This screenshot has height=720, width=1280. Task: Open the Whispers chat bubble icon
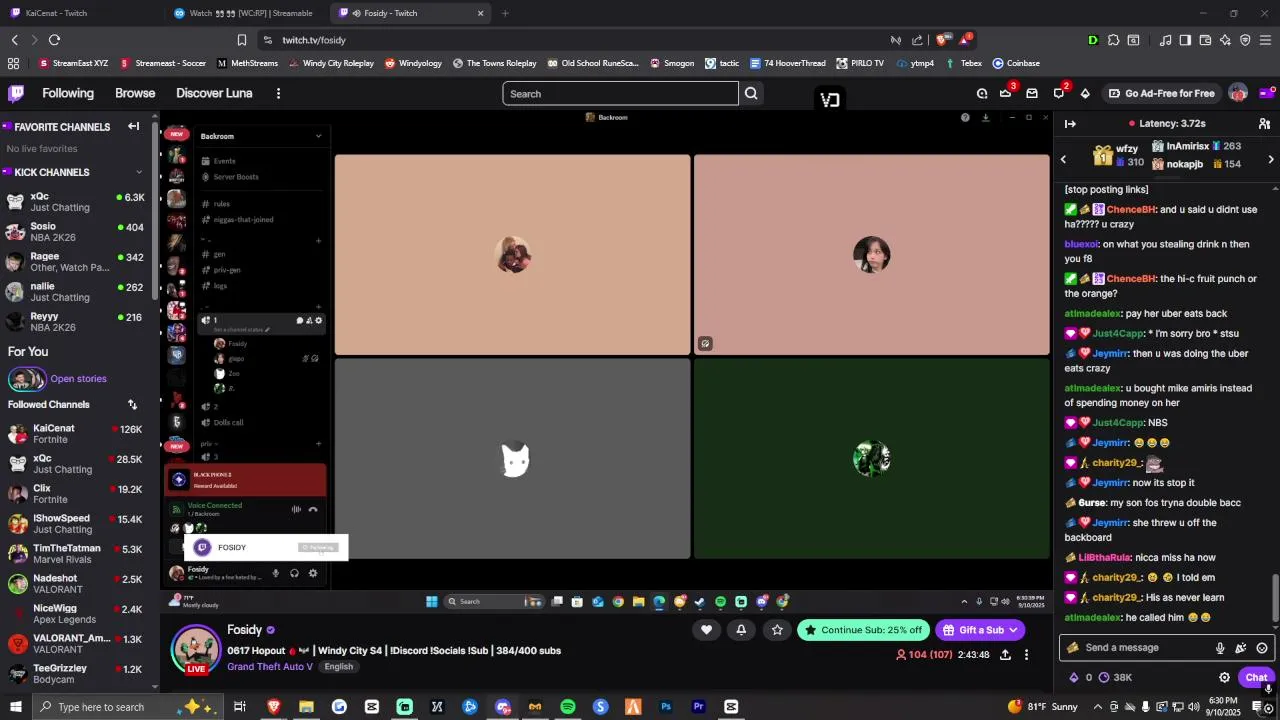click(1058, 93)
